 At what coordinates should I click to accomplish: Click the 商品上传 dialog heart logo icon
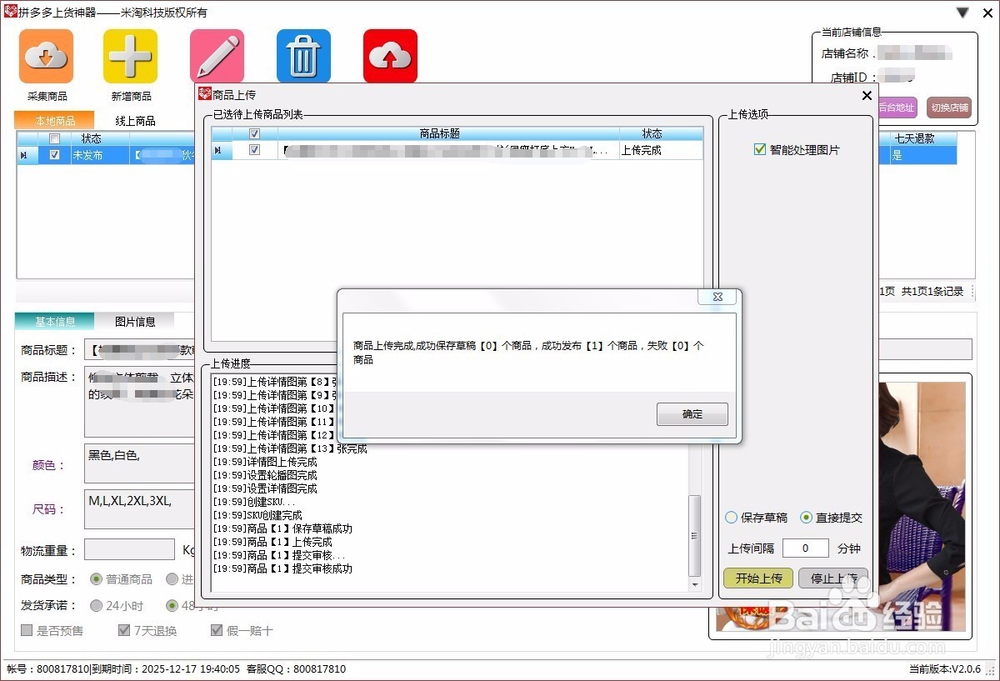coord(205,94)
